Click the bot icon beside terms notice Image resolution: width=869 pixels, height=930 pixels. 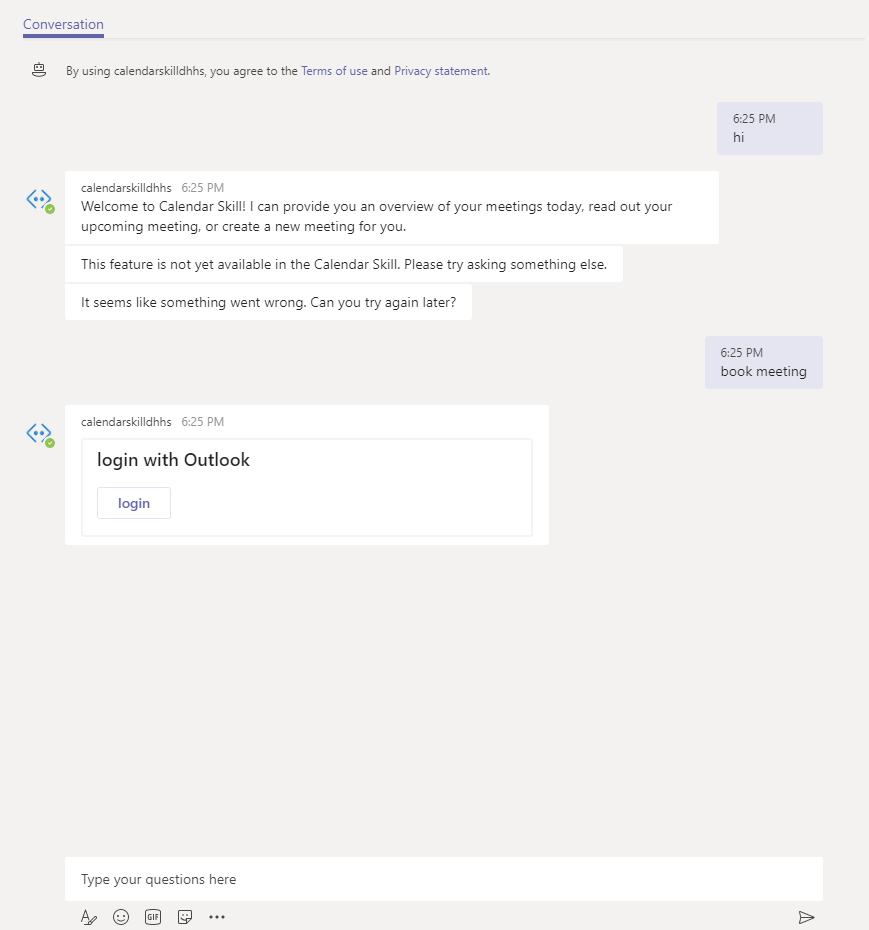coord(39,70)
